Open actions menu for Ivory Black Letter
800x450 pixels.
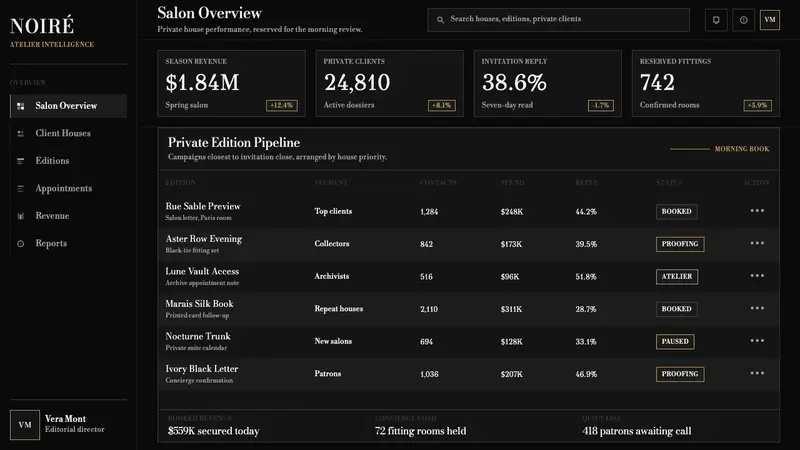757,373
